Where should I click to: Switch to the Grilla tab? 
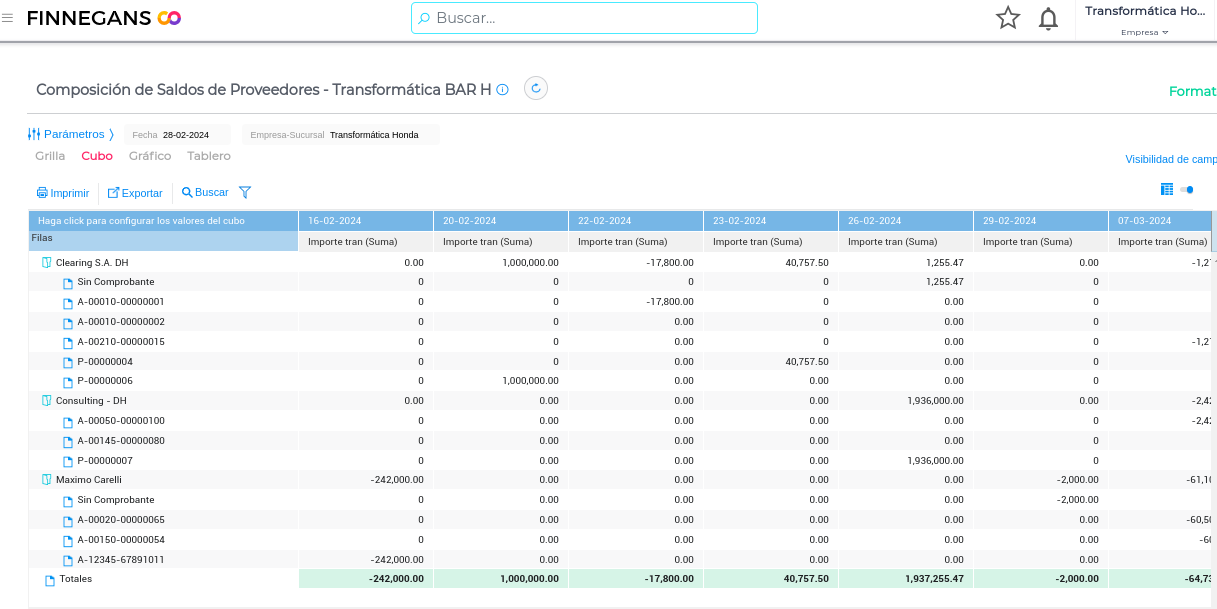(x=50, y=156)
